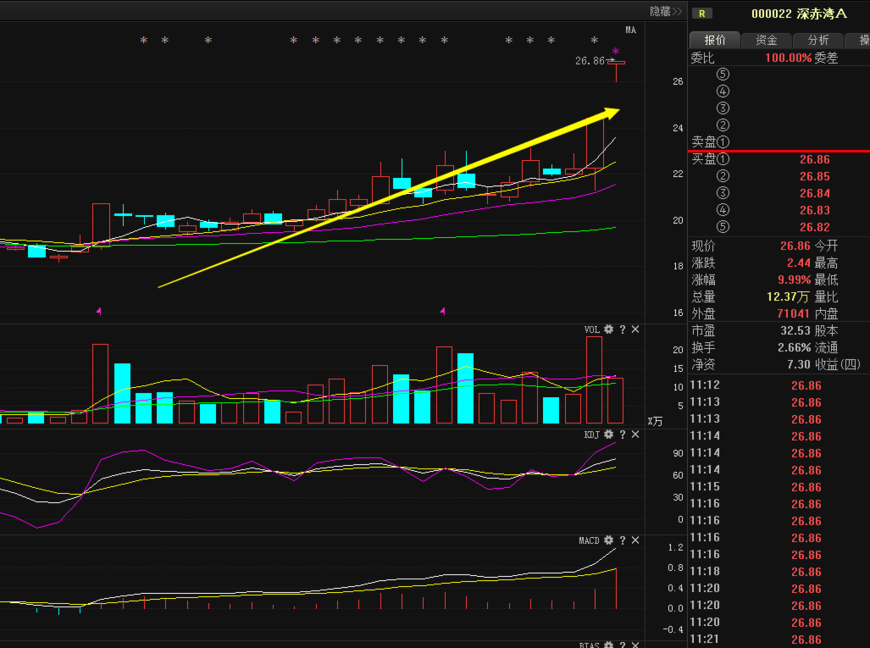Click the 量比 label
Image resolution: width=870 pixels, height=648 pixels.
pos(826,297)
